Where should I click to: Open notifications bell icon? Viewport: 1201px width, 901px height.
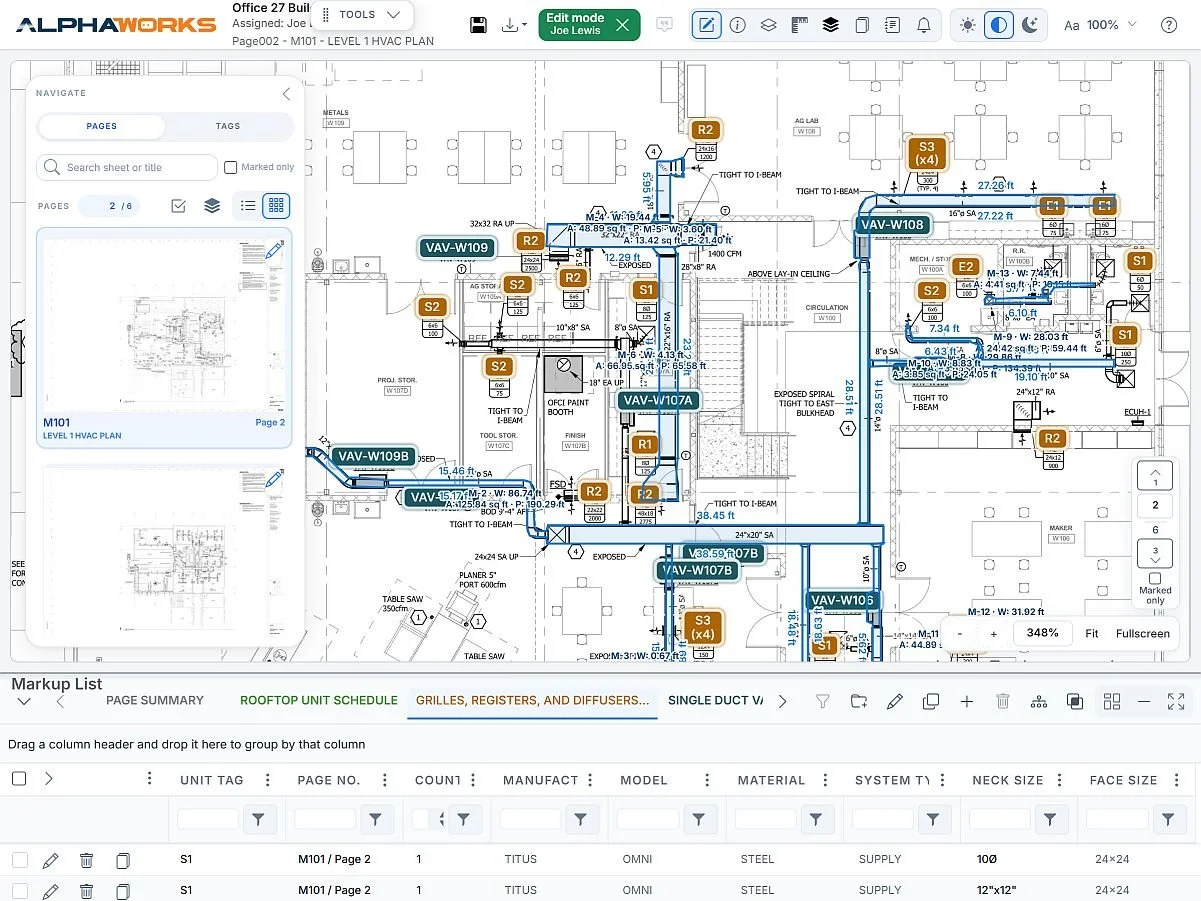(x=924, y=25)
